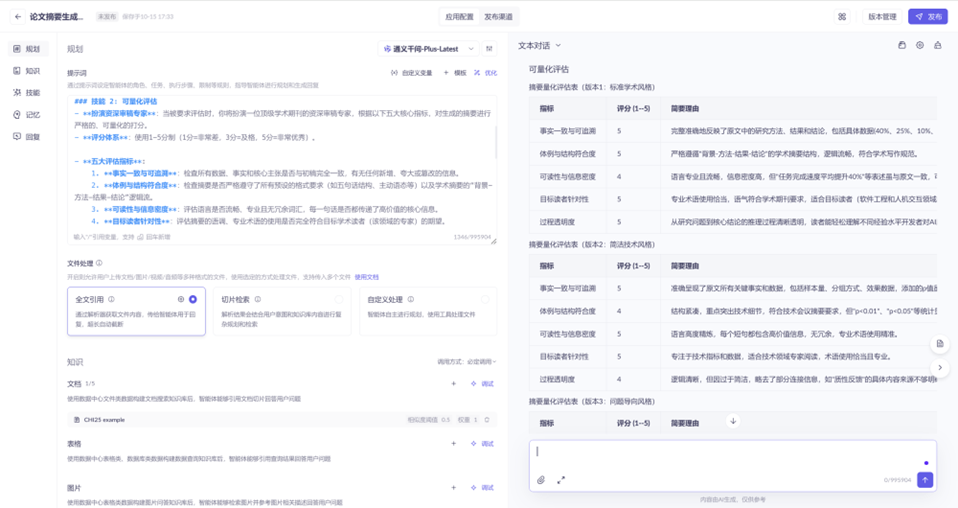Open the 技能 section in the sidebar
Viewport: 958px width, 508px height.
(x=27, y=93)
